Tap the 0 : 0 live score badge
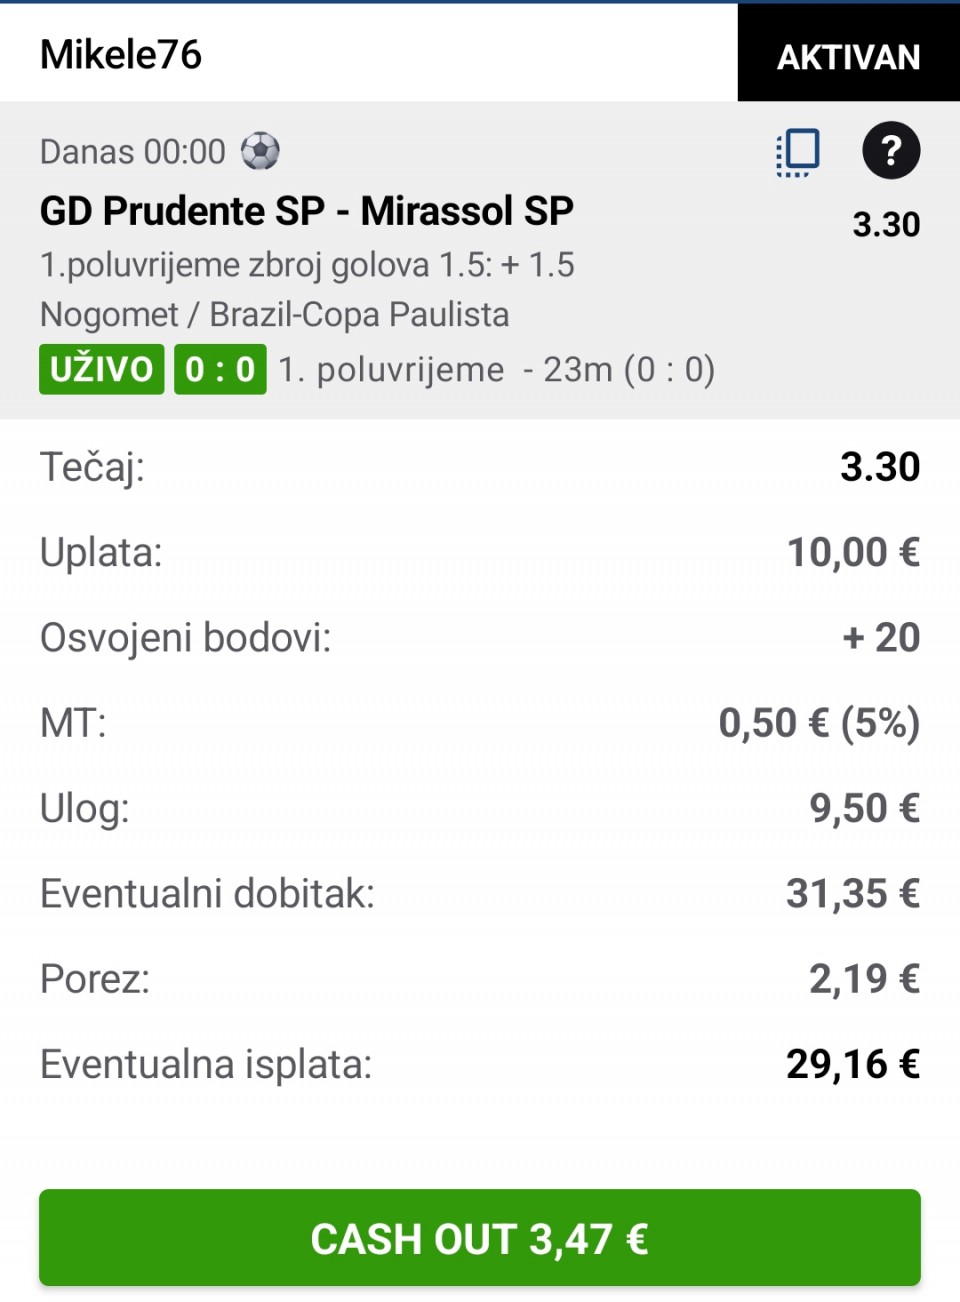The width and height of the screenshot is (960, 1302). [x=220, y=369]
